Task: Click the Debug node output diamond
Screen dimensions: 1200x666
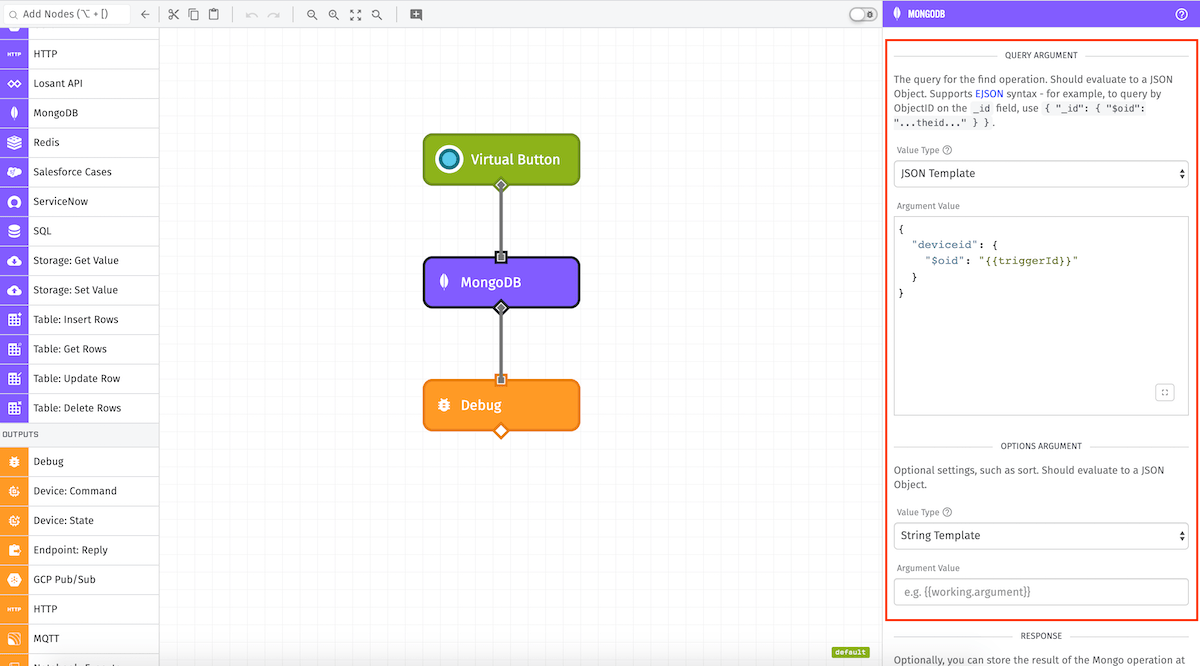Action: (x=501, y=431)
